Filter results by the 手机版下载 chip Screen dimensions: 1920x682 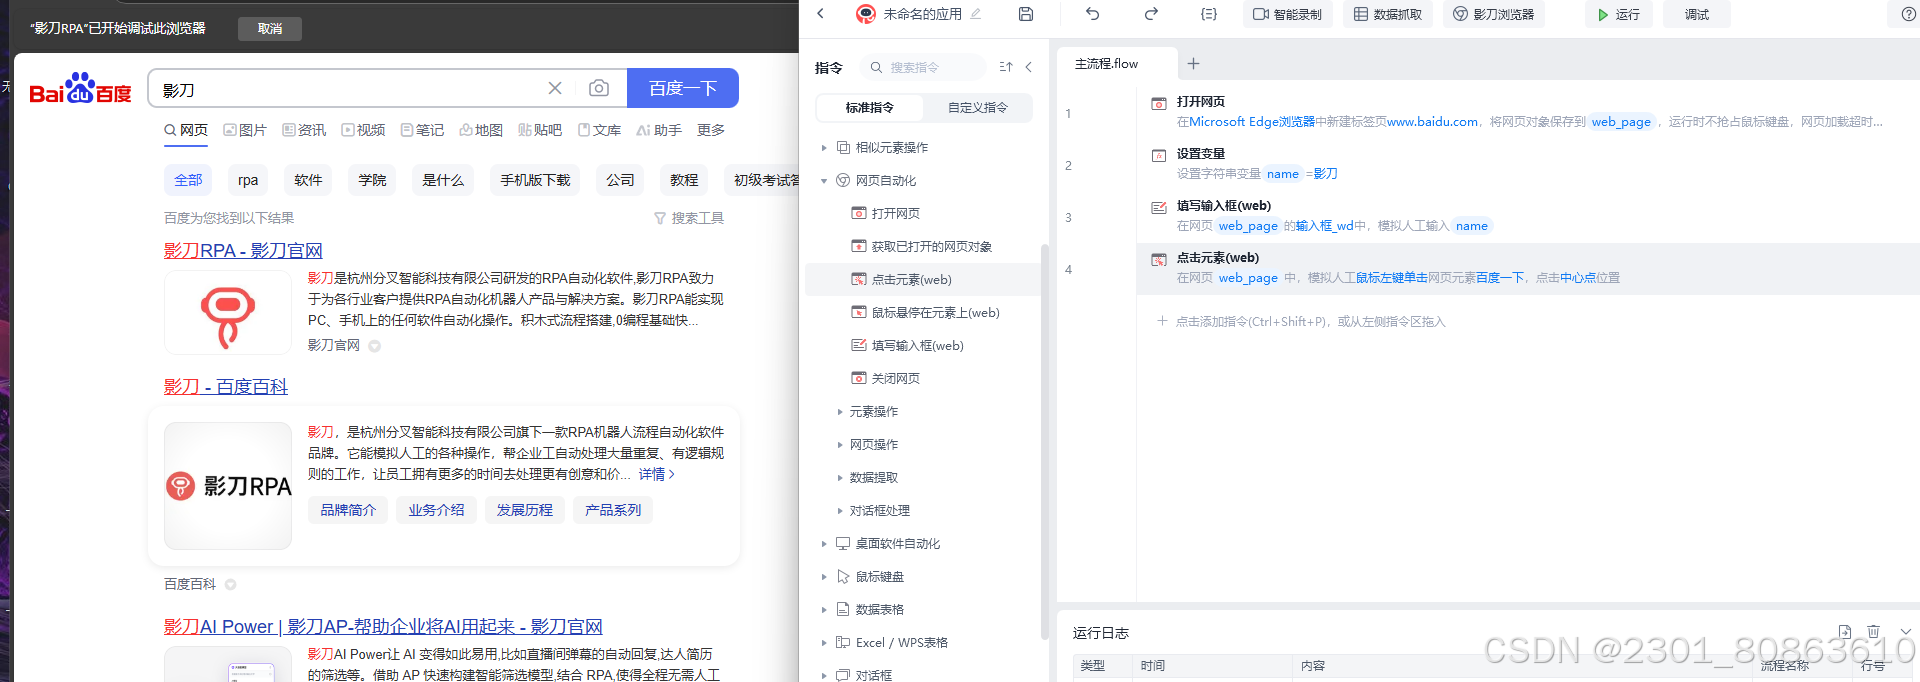(x=535, y=180)
